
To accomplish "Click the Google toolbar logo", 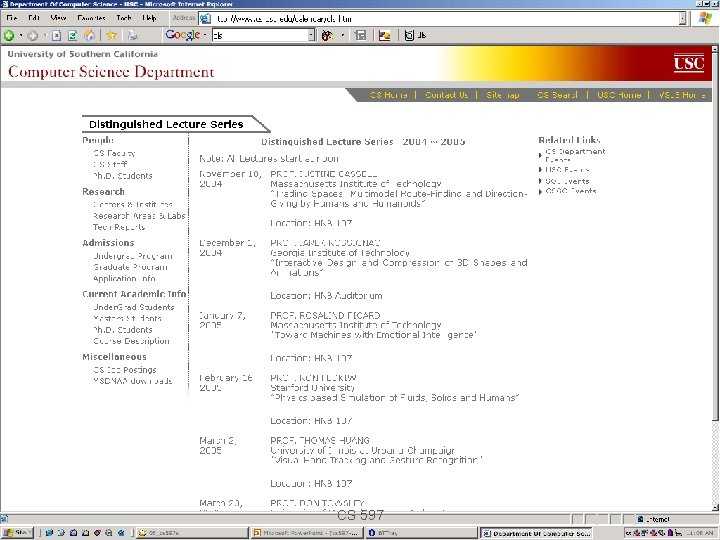I will [183, 35].
